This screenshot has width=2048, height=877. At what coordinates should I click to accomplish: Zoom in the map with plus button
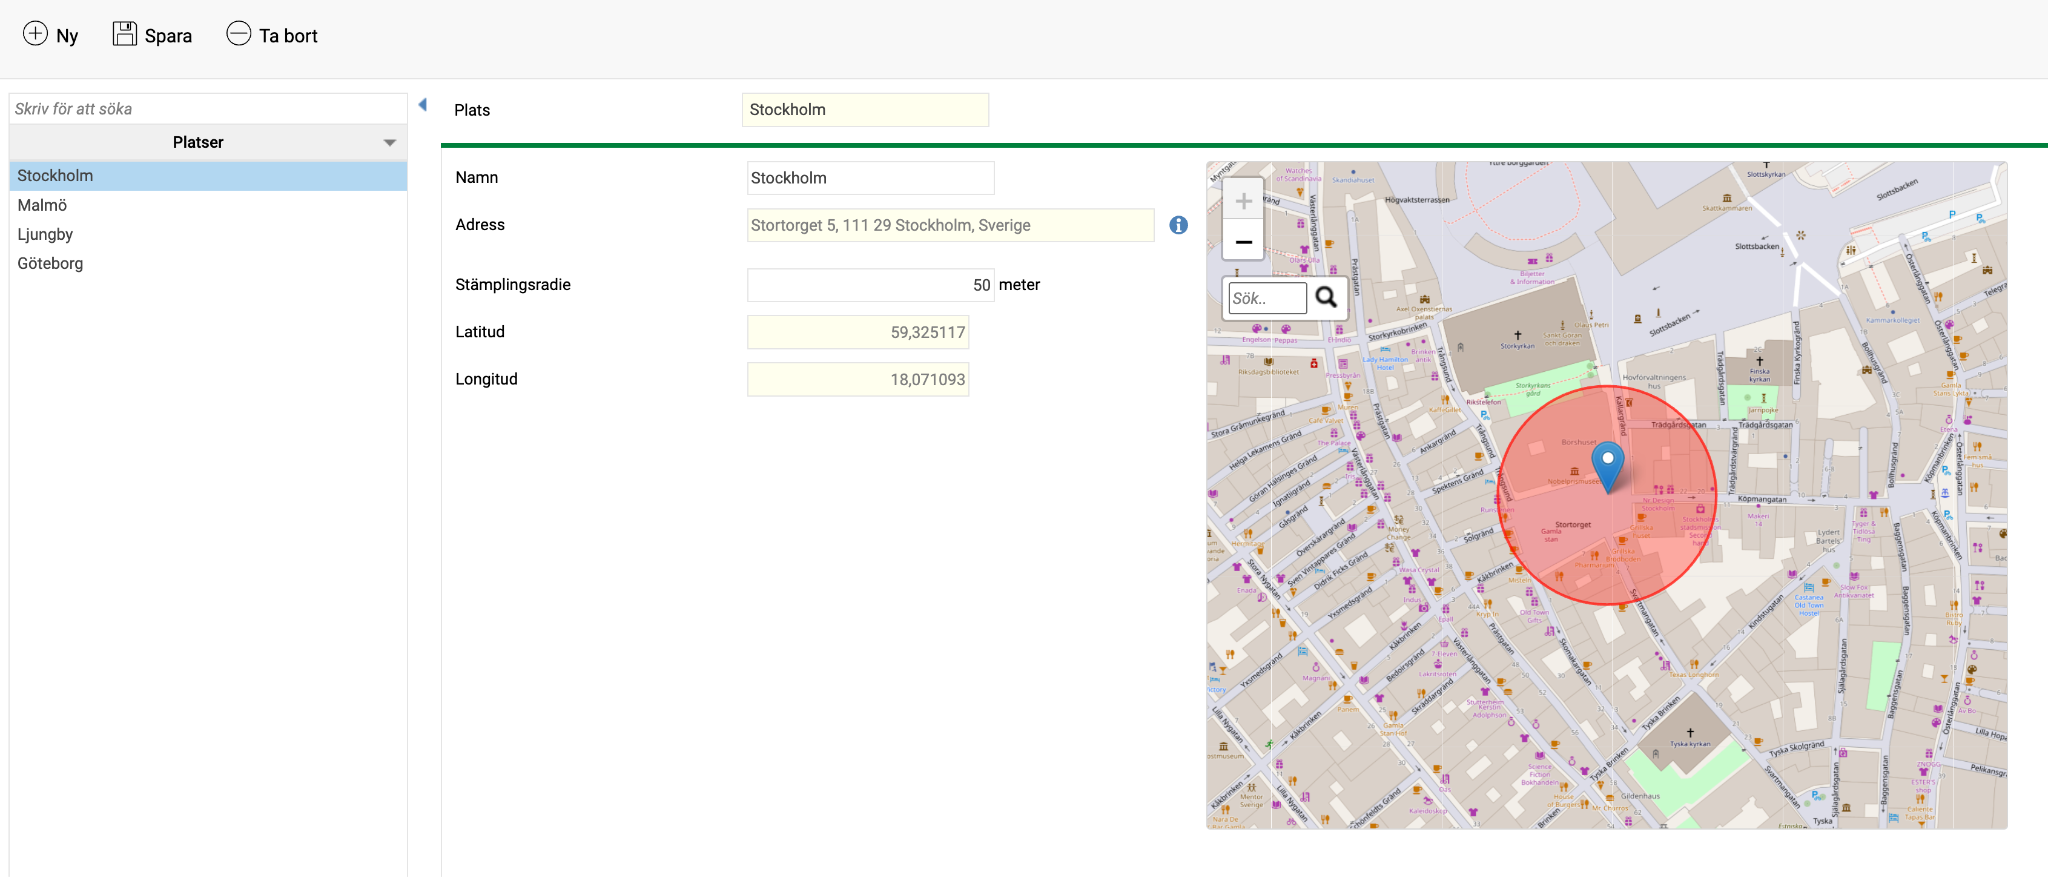tap(1243, 201)
